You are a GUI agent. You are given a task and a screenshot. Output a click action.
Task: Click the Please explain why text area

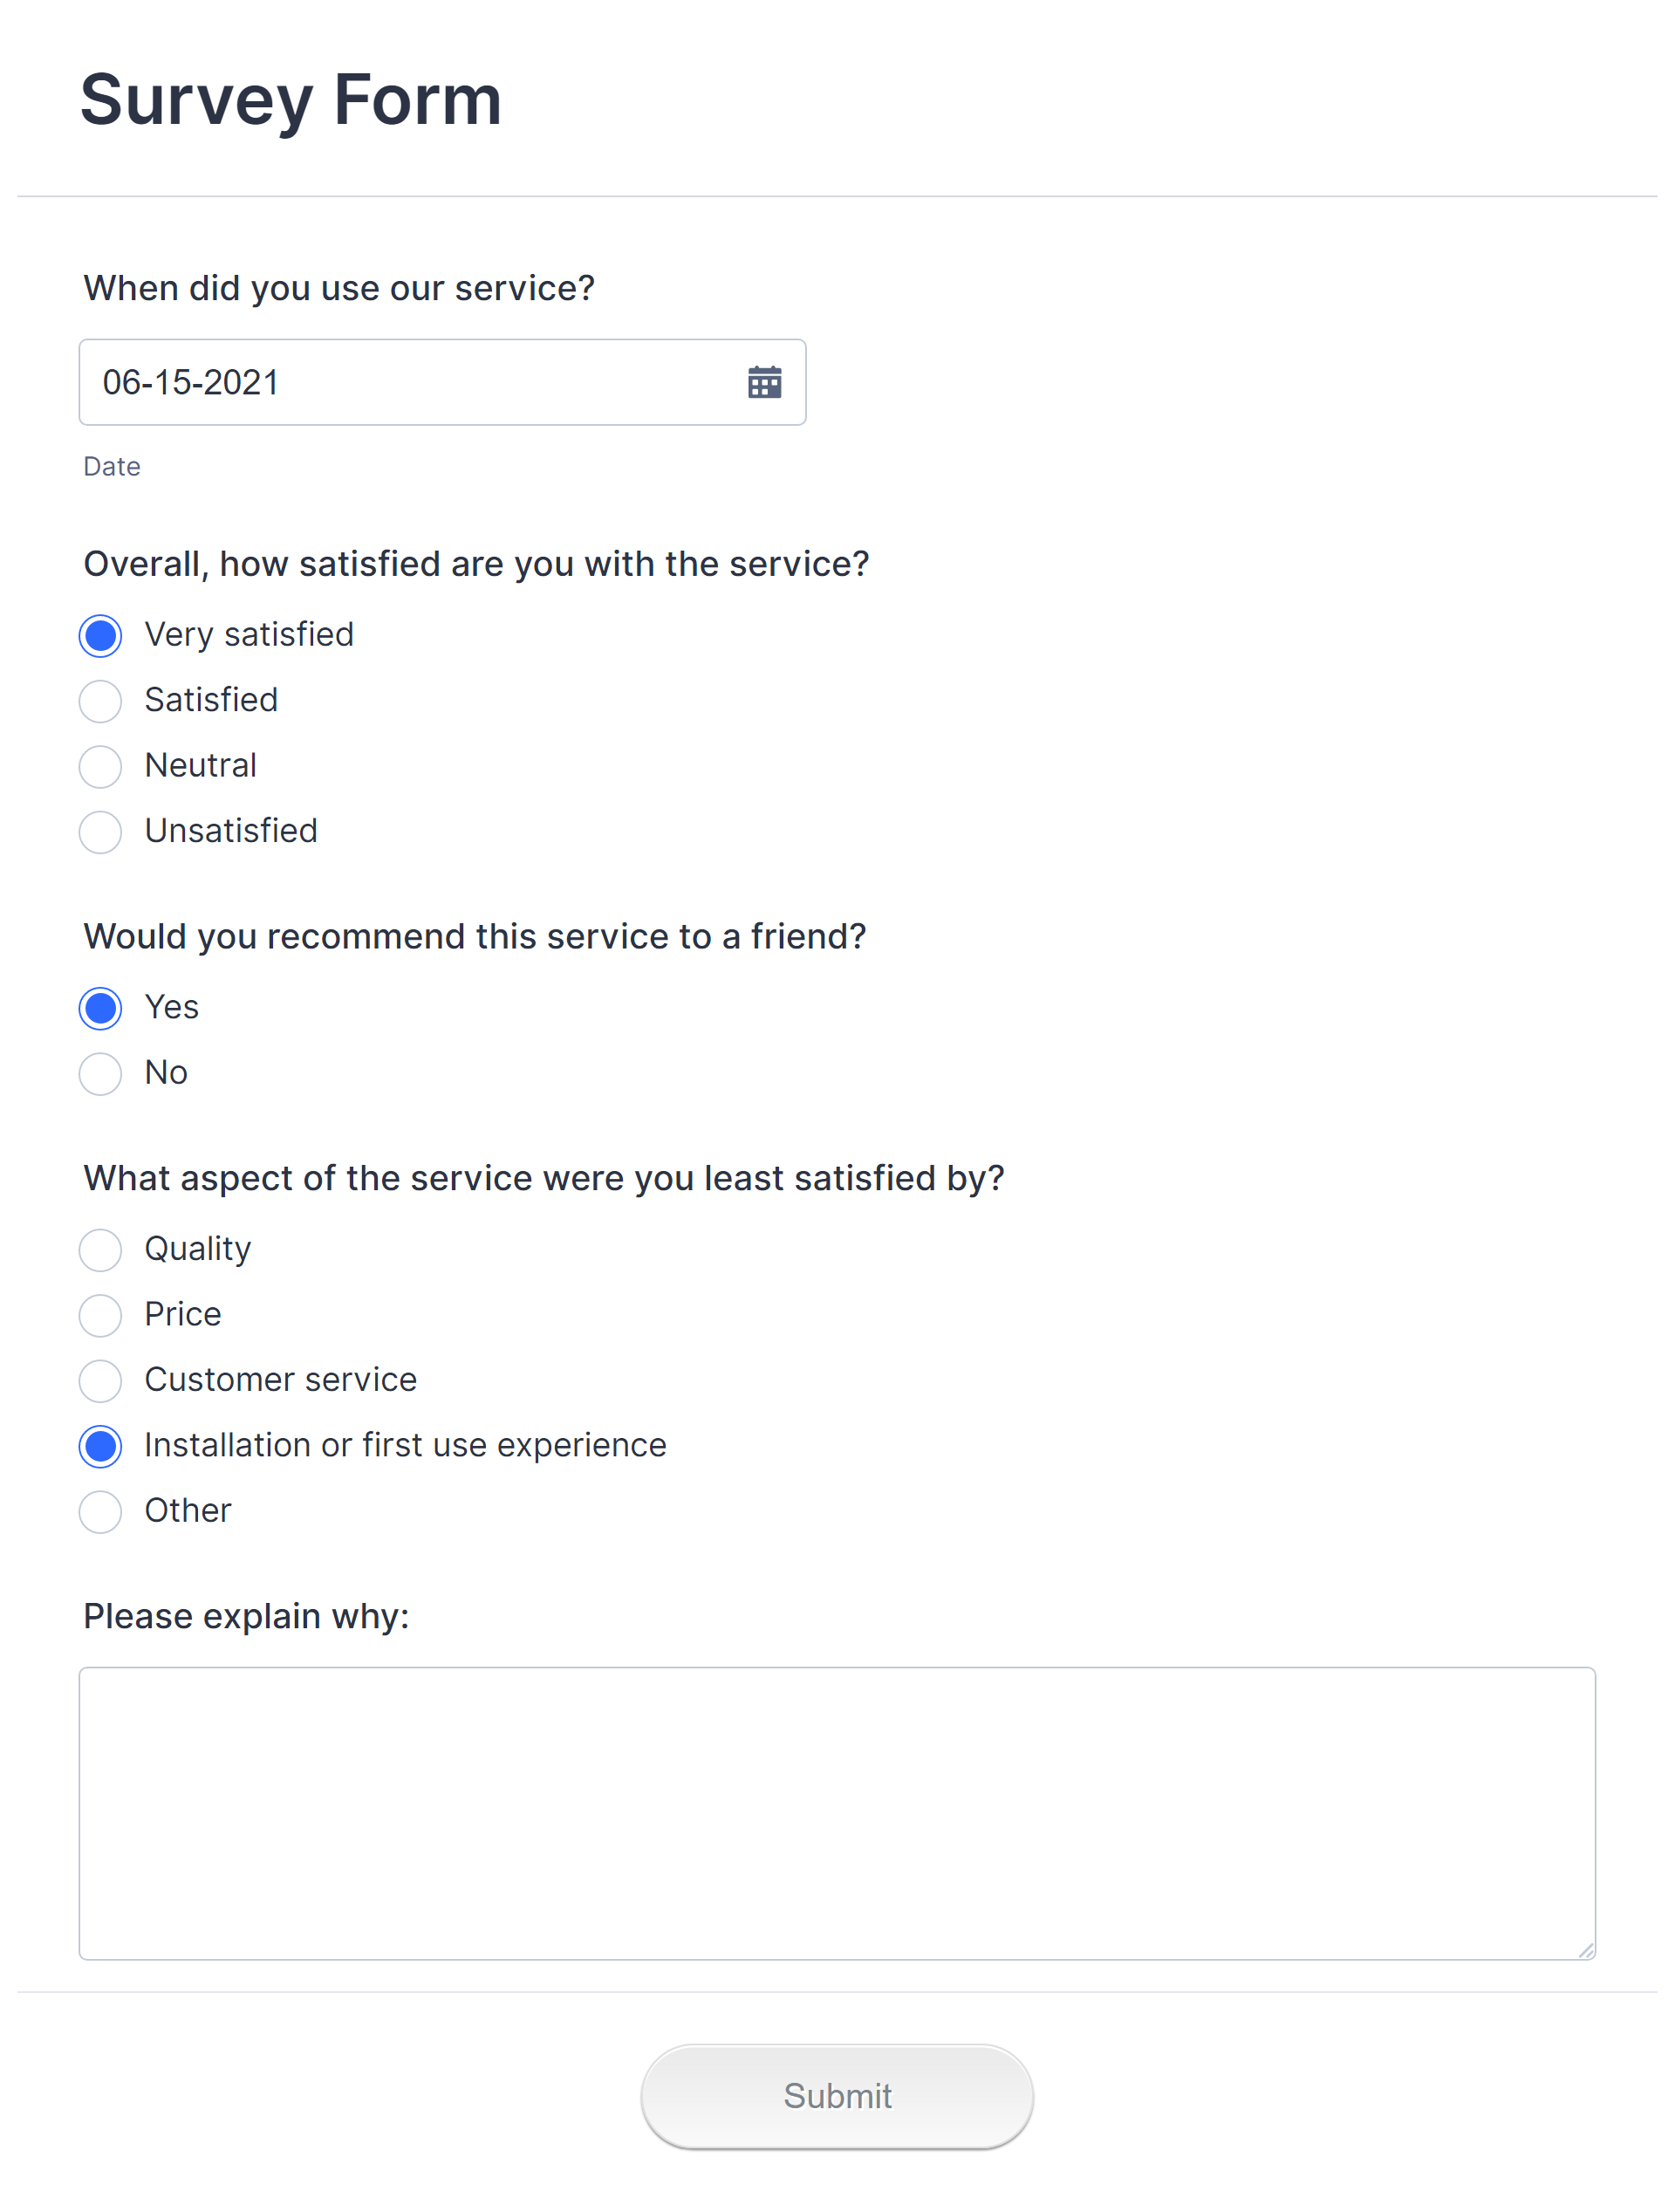[x=836, y=1812]
